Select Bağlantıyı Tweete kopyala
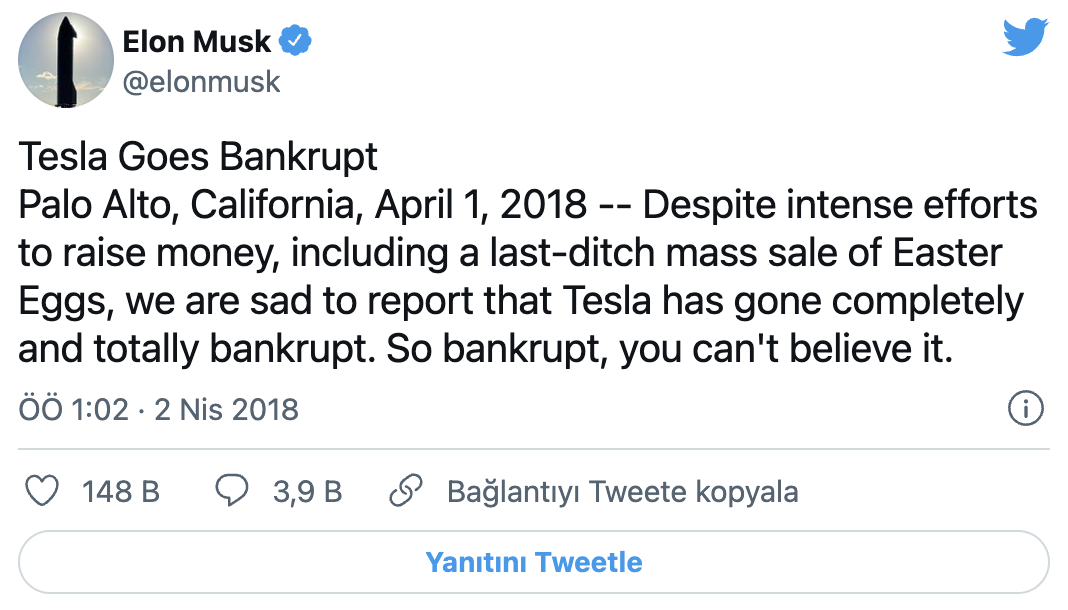 pyautogui.click(x=622, y=491)
